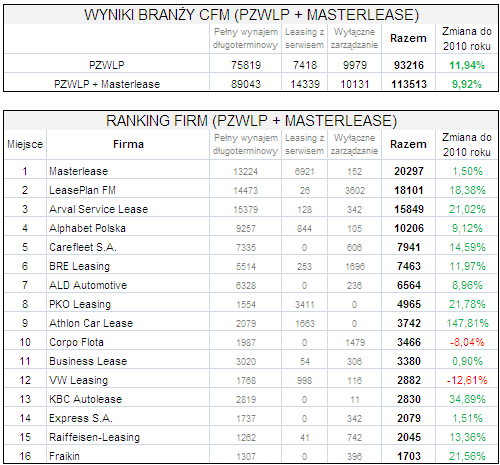Click the RANKING FIRM table title
500x465 pixels.
click(x=252, y=121)
